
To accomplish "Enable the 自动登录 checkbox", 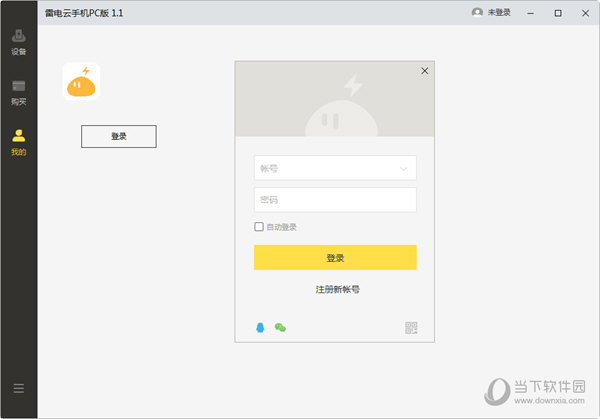I will (x=259, y=227).
